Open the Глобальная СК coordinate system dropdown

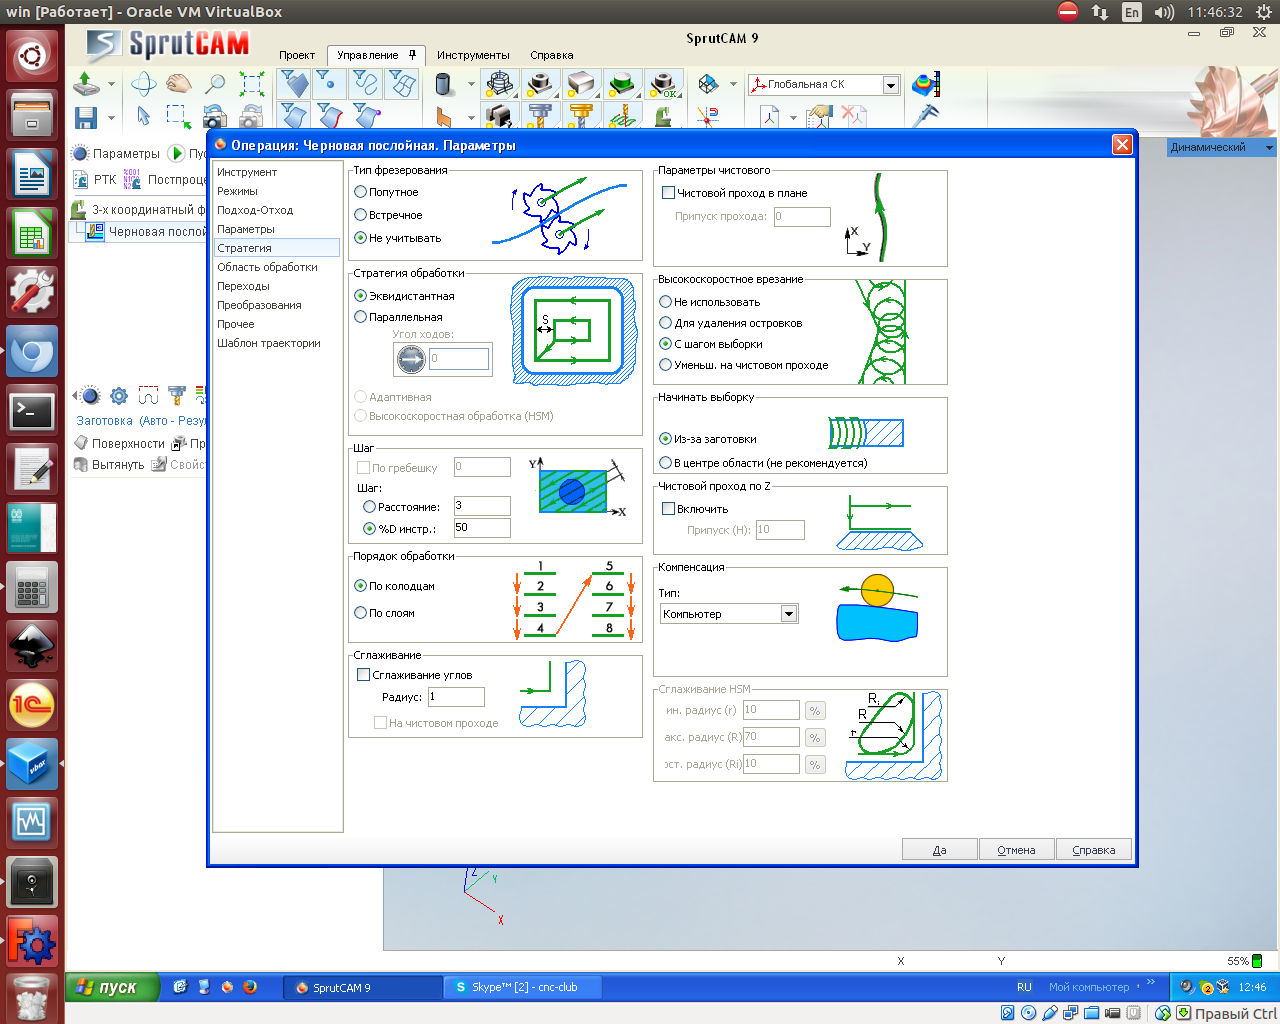coord(891,85)
